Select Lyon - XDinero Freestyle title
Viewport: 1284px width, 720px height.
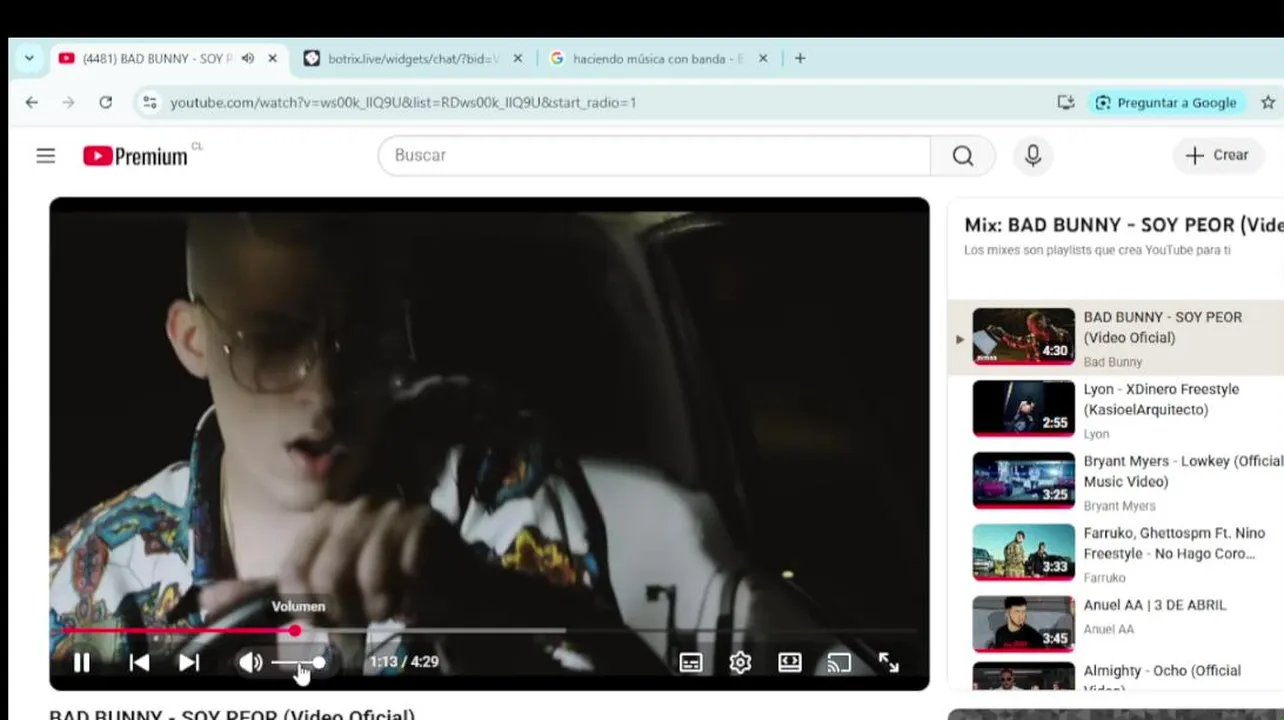pyautogui.click(x=1161, y=399)
